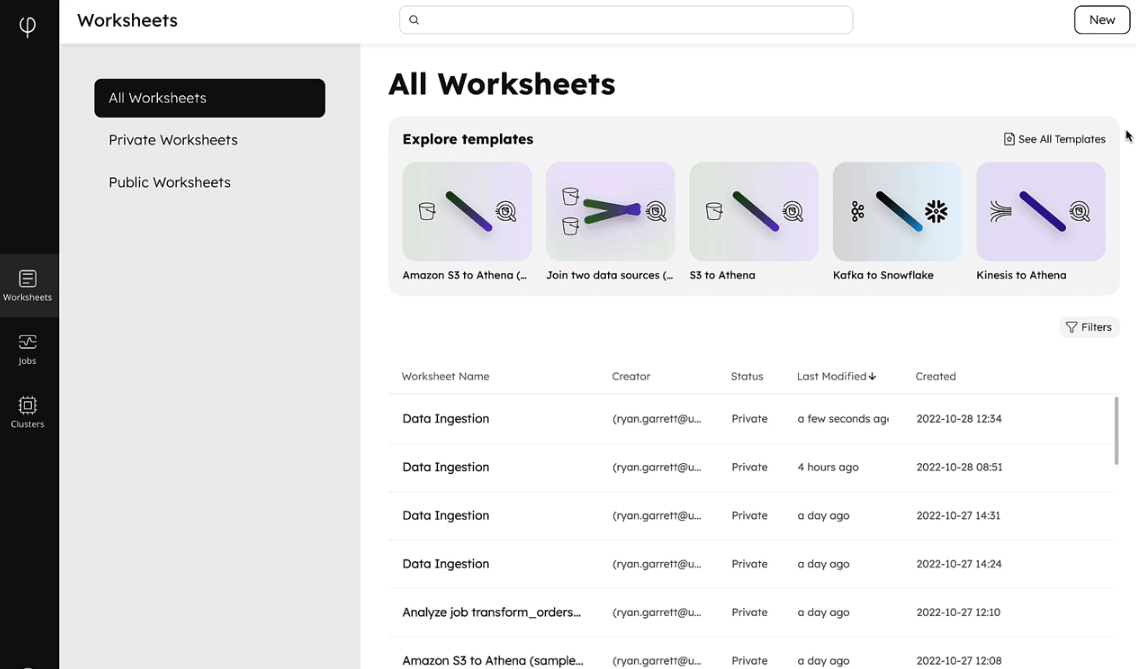Sort by Created column header

(x=935, y=376)
